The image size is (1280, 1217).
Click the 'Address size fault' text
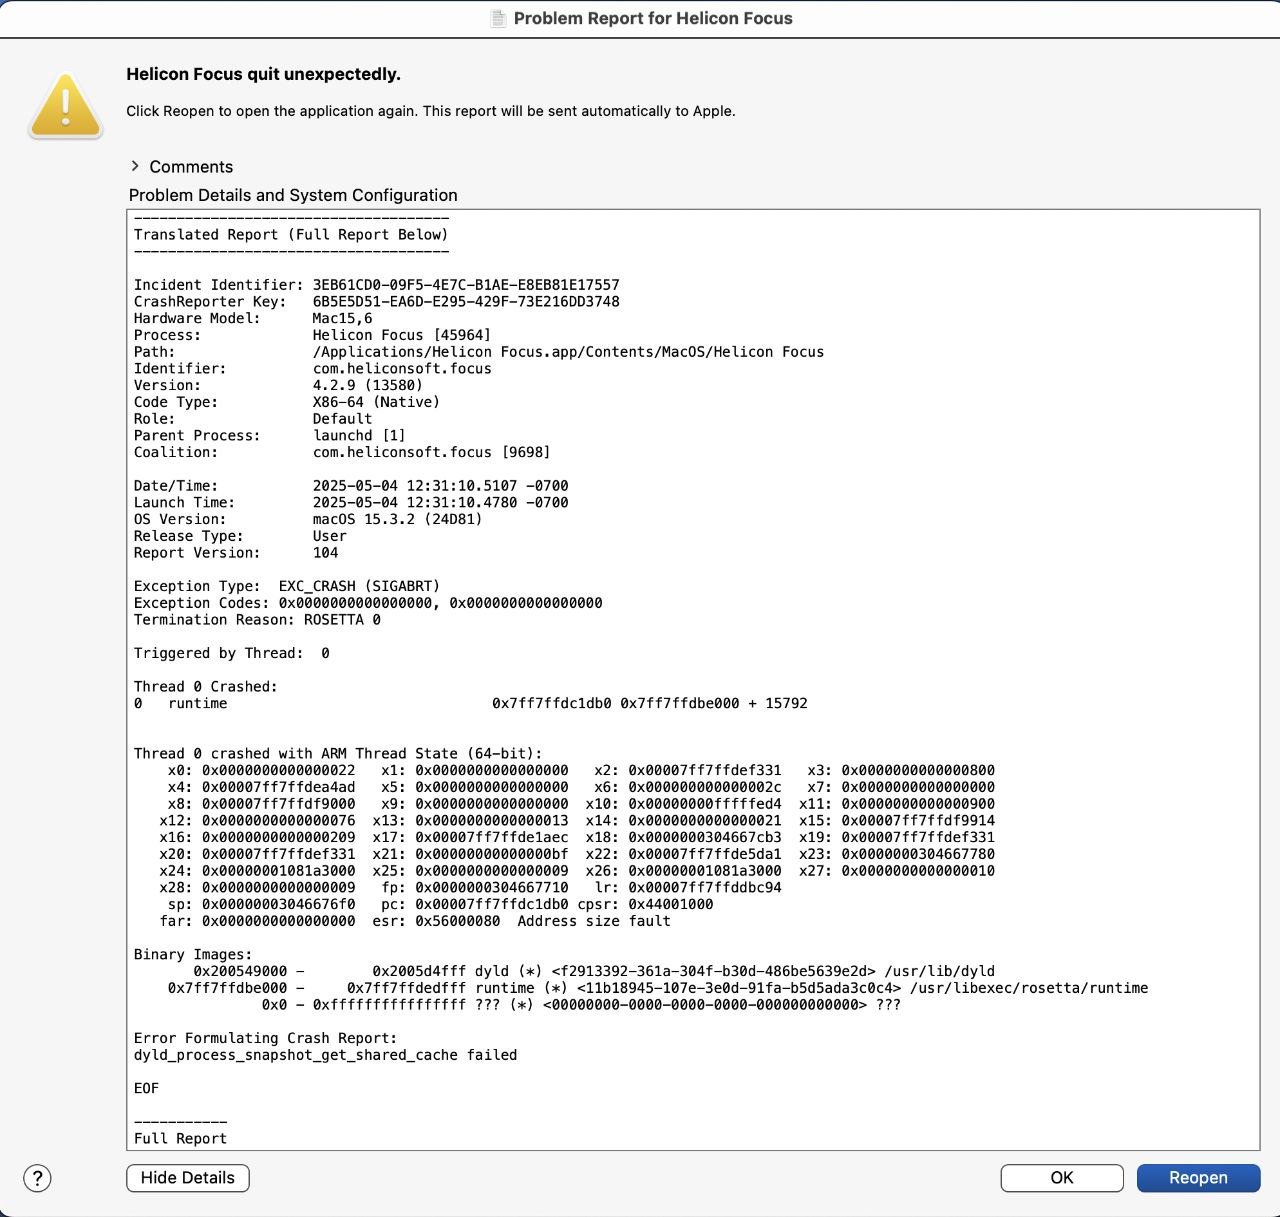pyautogui.click(x=594, y=921)
